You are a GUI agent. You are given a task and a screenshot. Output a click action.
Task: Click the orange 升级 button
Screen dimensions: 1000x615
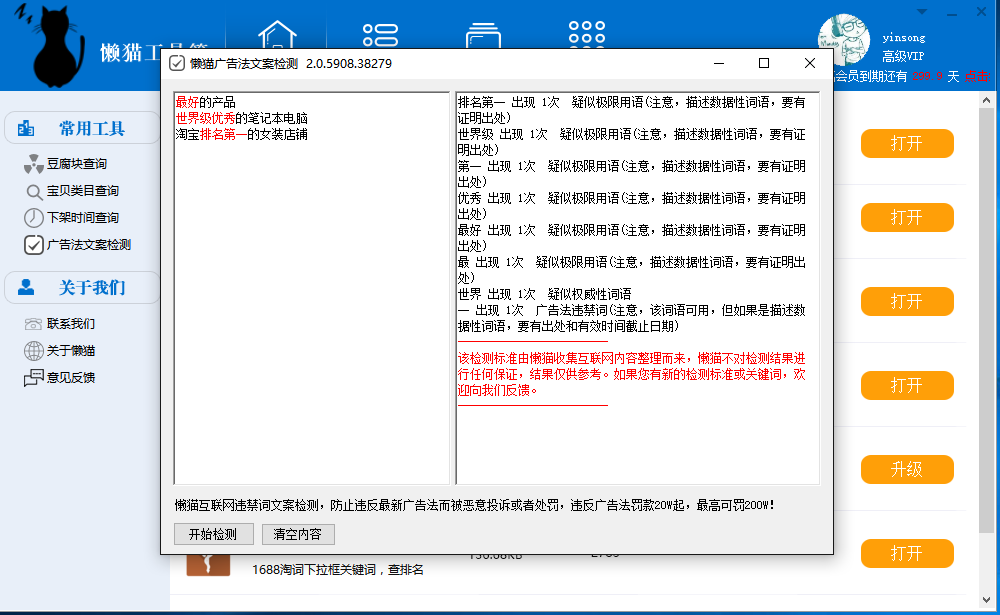[x=907, y=469]
